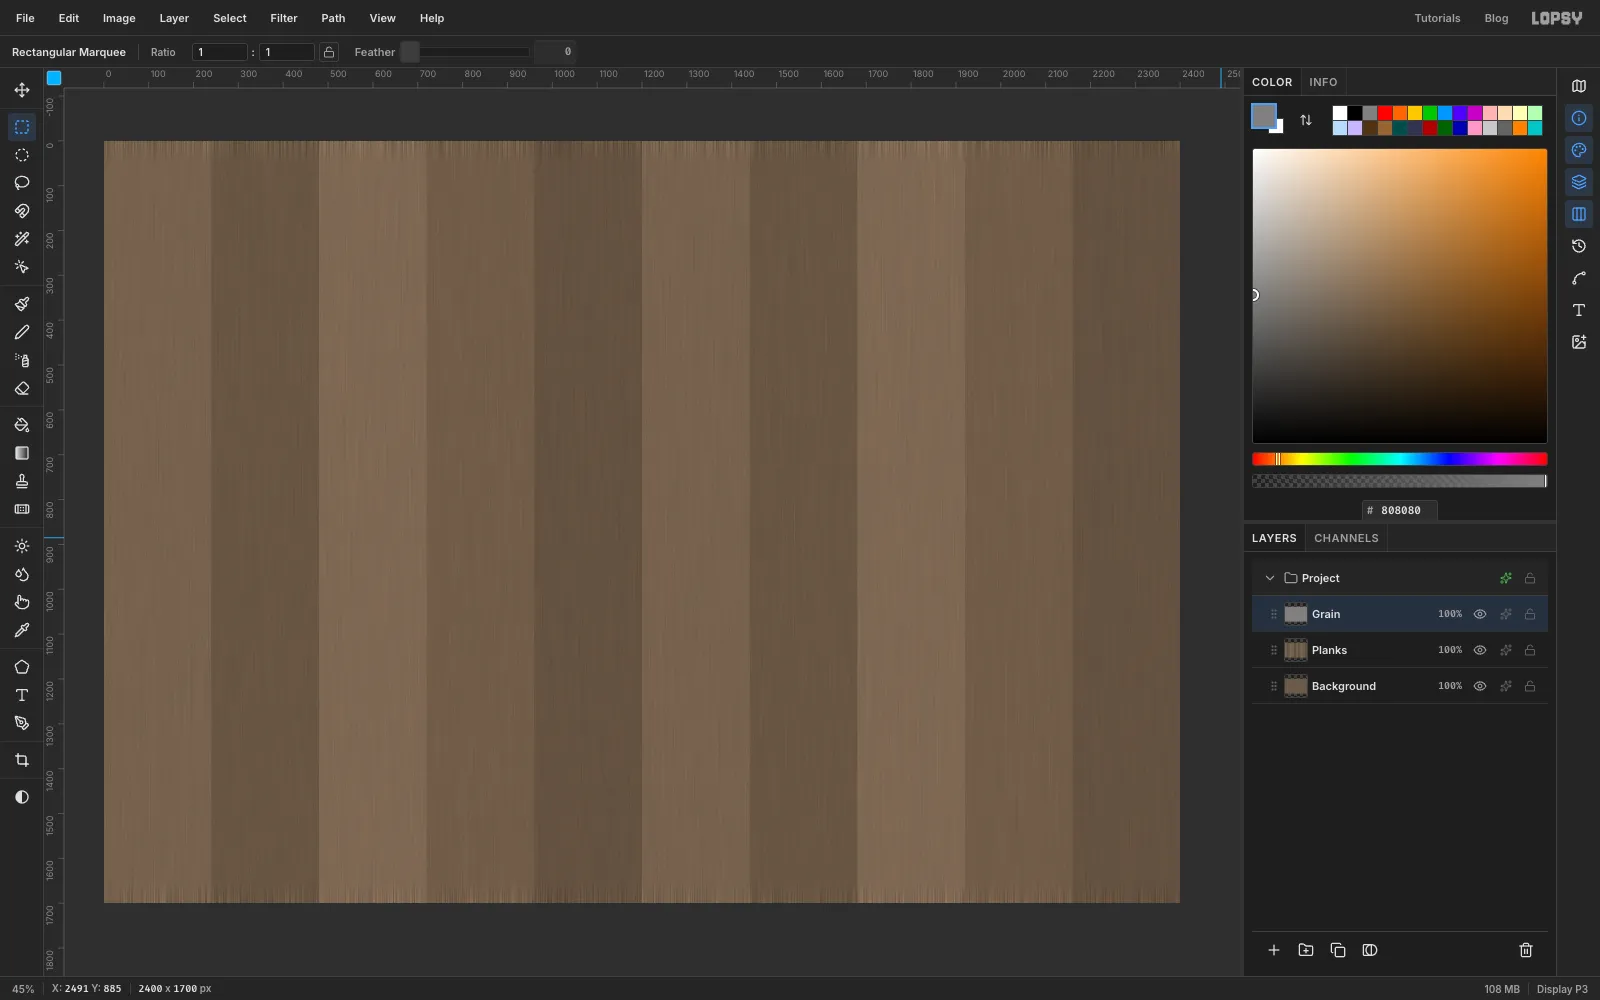1600x1000 pixels.
Task: Add a layer mask icon
Action: click(1370, 950)
